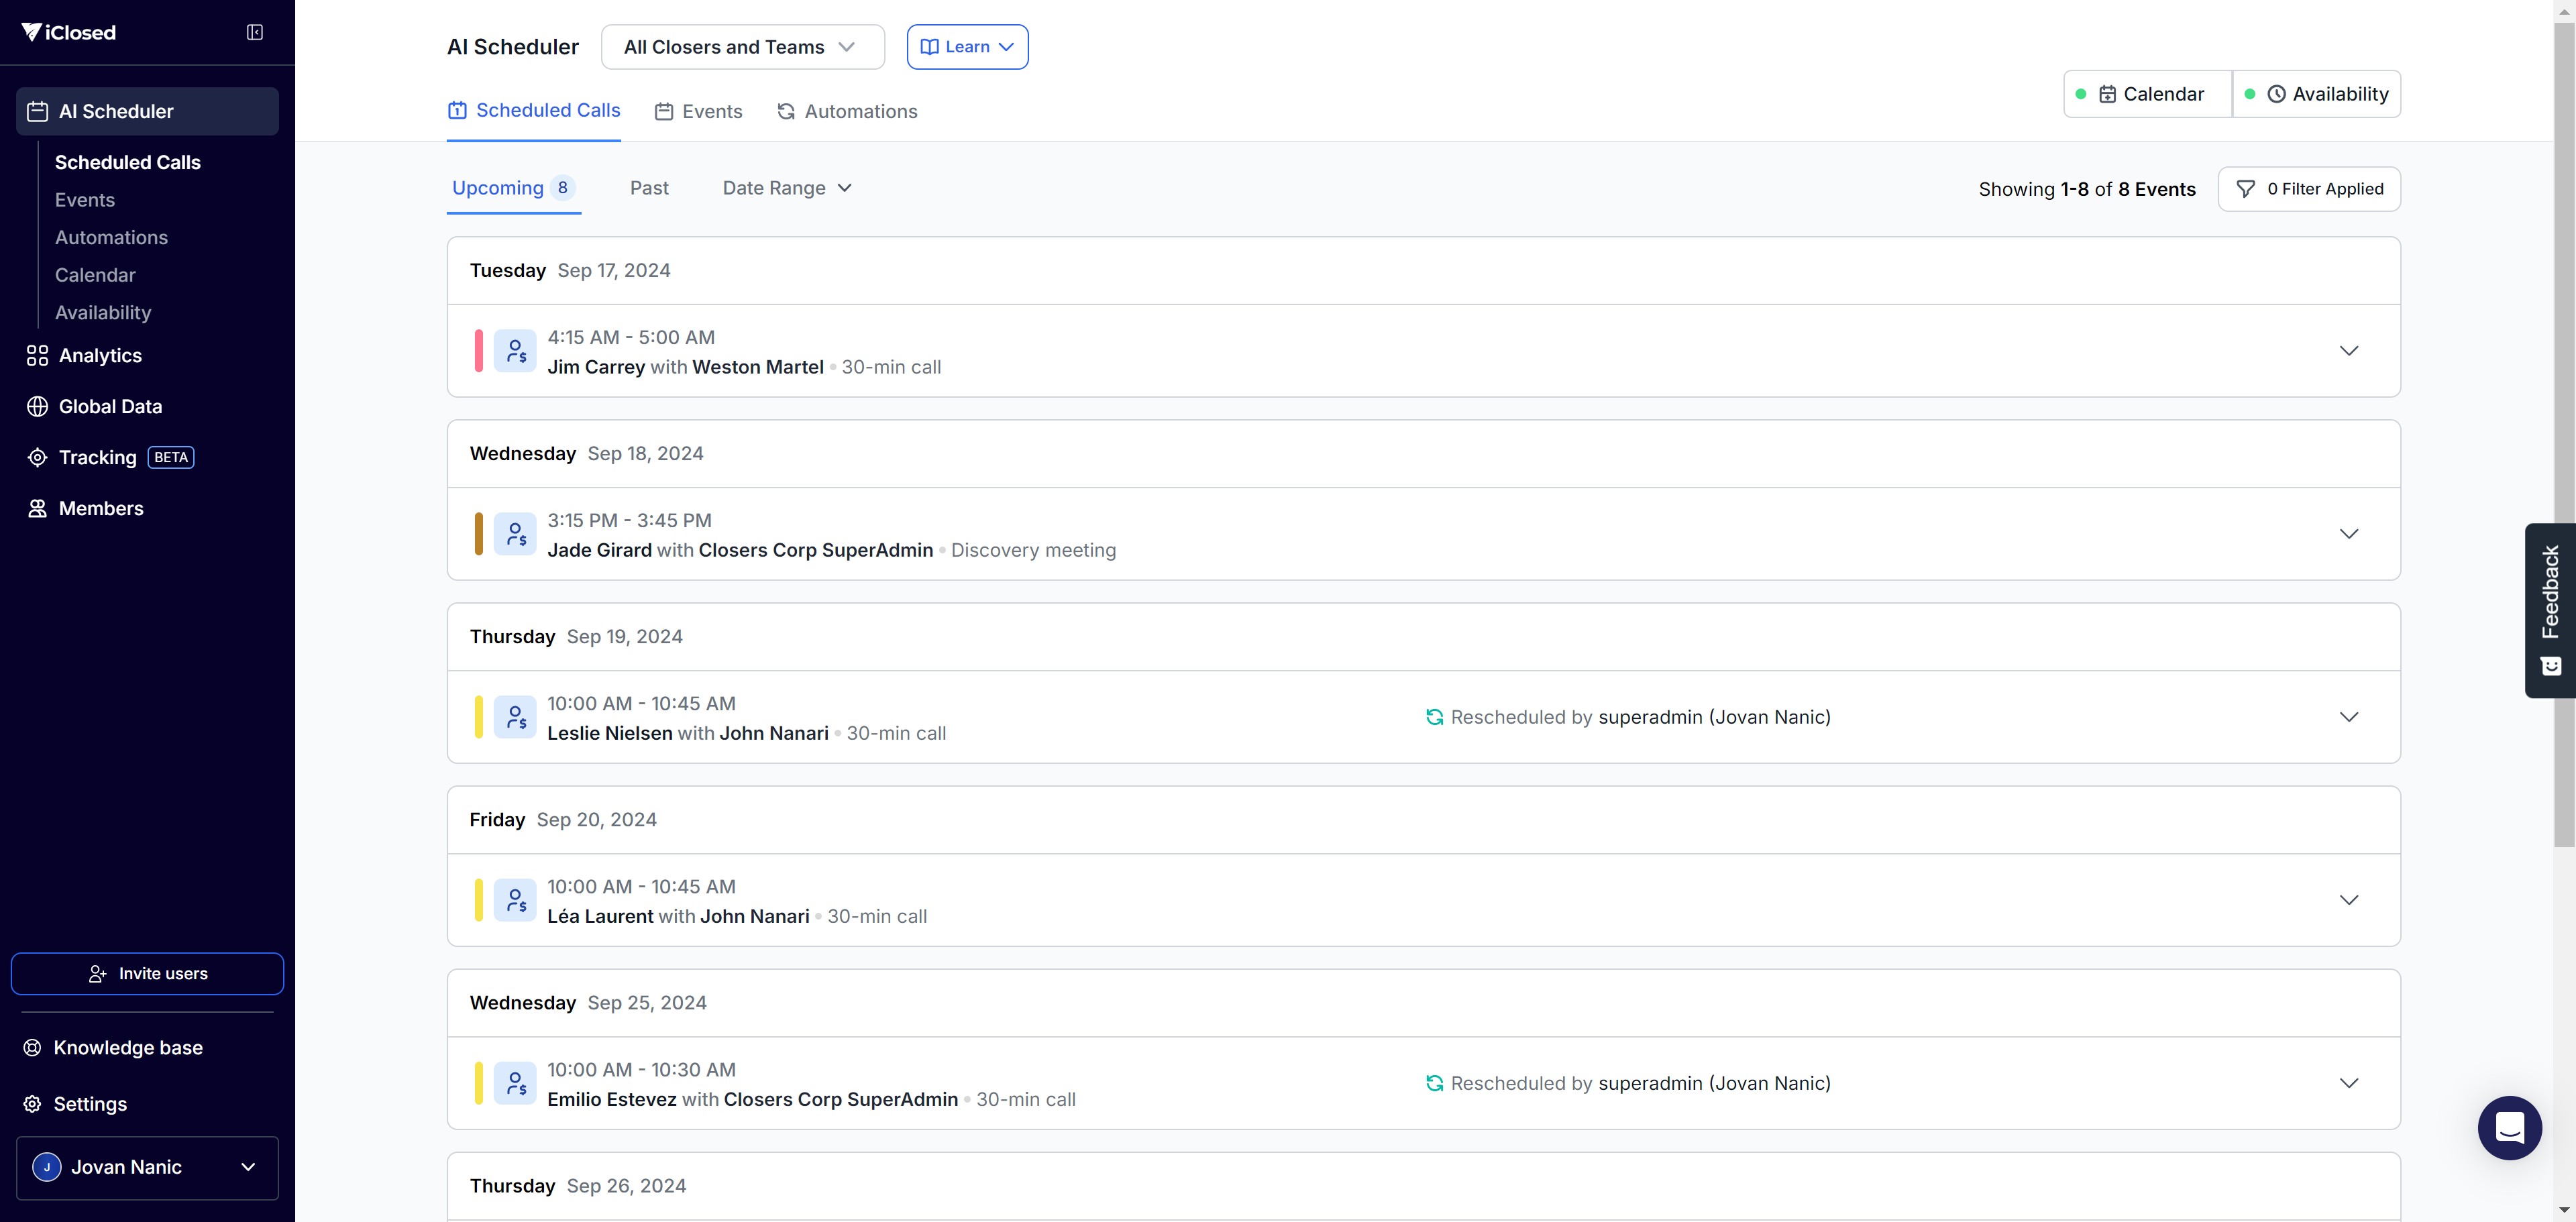Viewport: 2576px width, 1222px height.
Task: Click the Knowledge base lifebuoy icon
Action: (x=33, y=1048)
